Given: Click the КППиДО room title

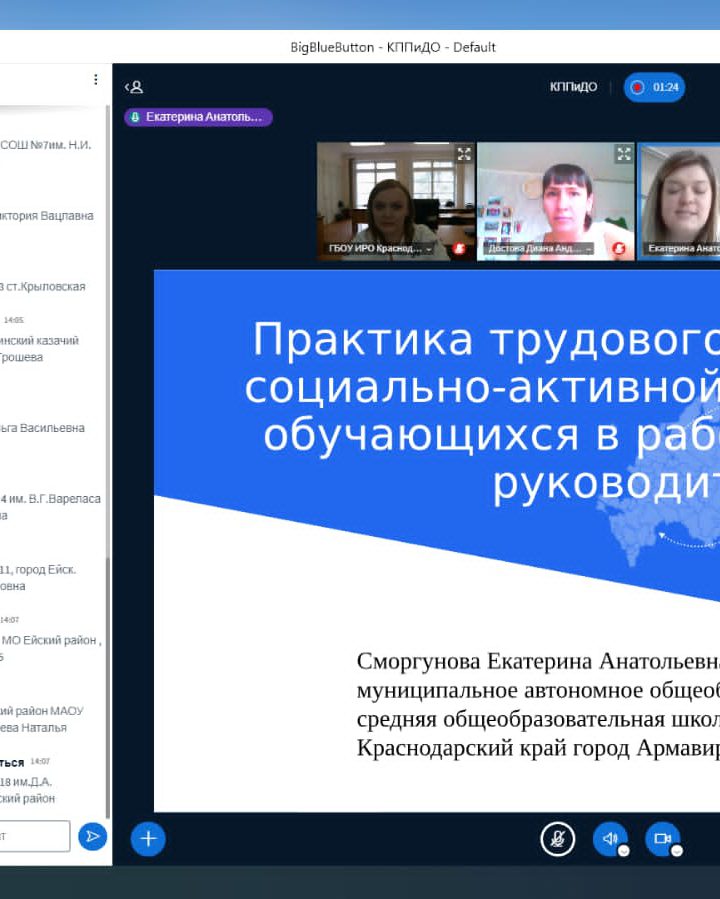Looking at the screenshot, I should 573,87.
